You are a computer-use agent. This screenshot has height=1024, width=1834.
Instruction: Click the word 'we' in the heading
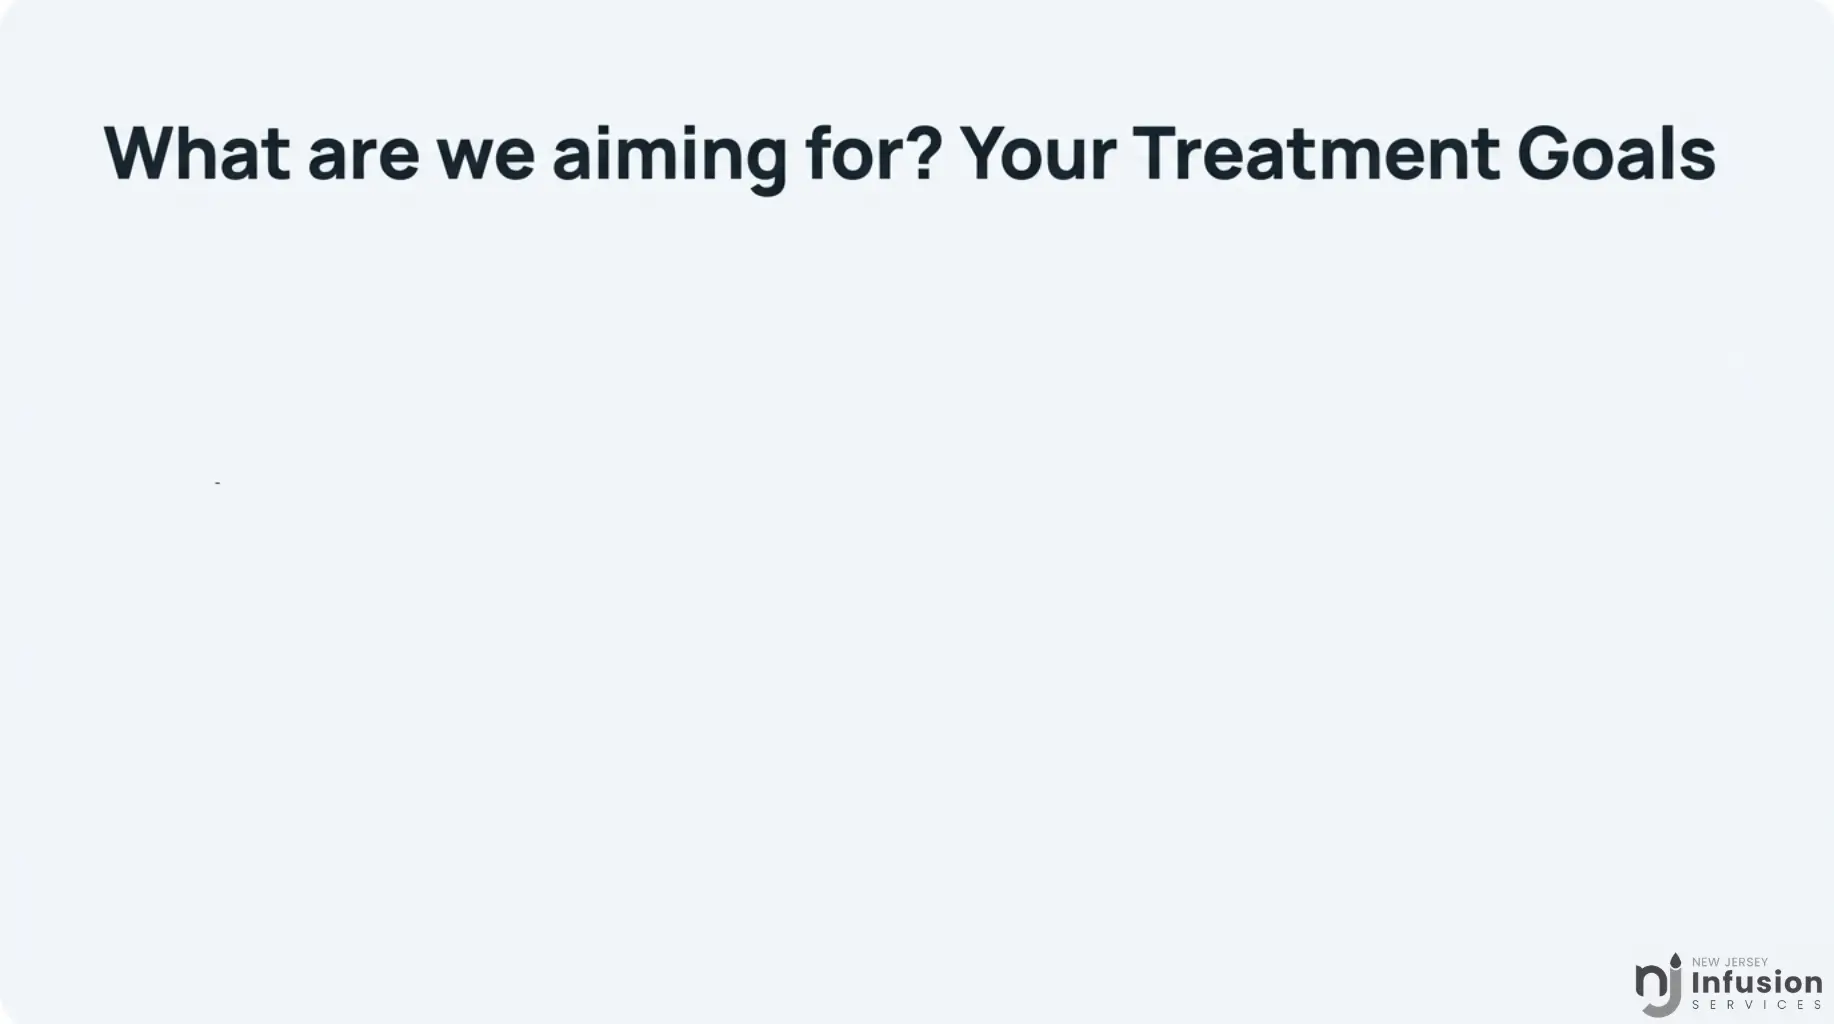point(486,160)
